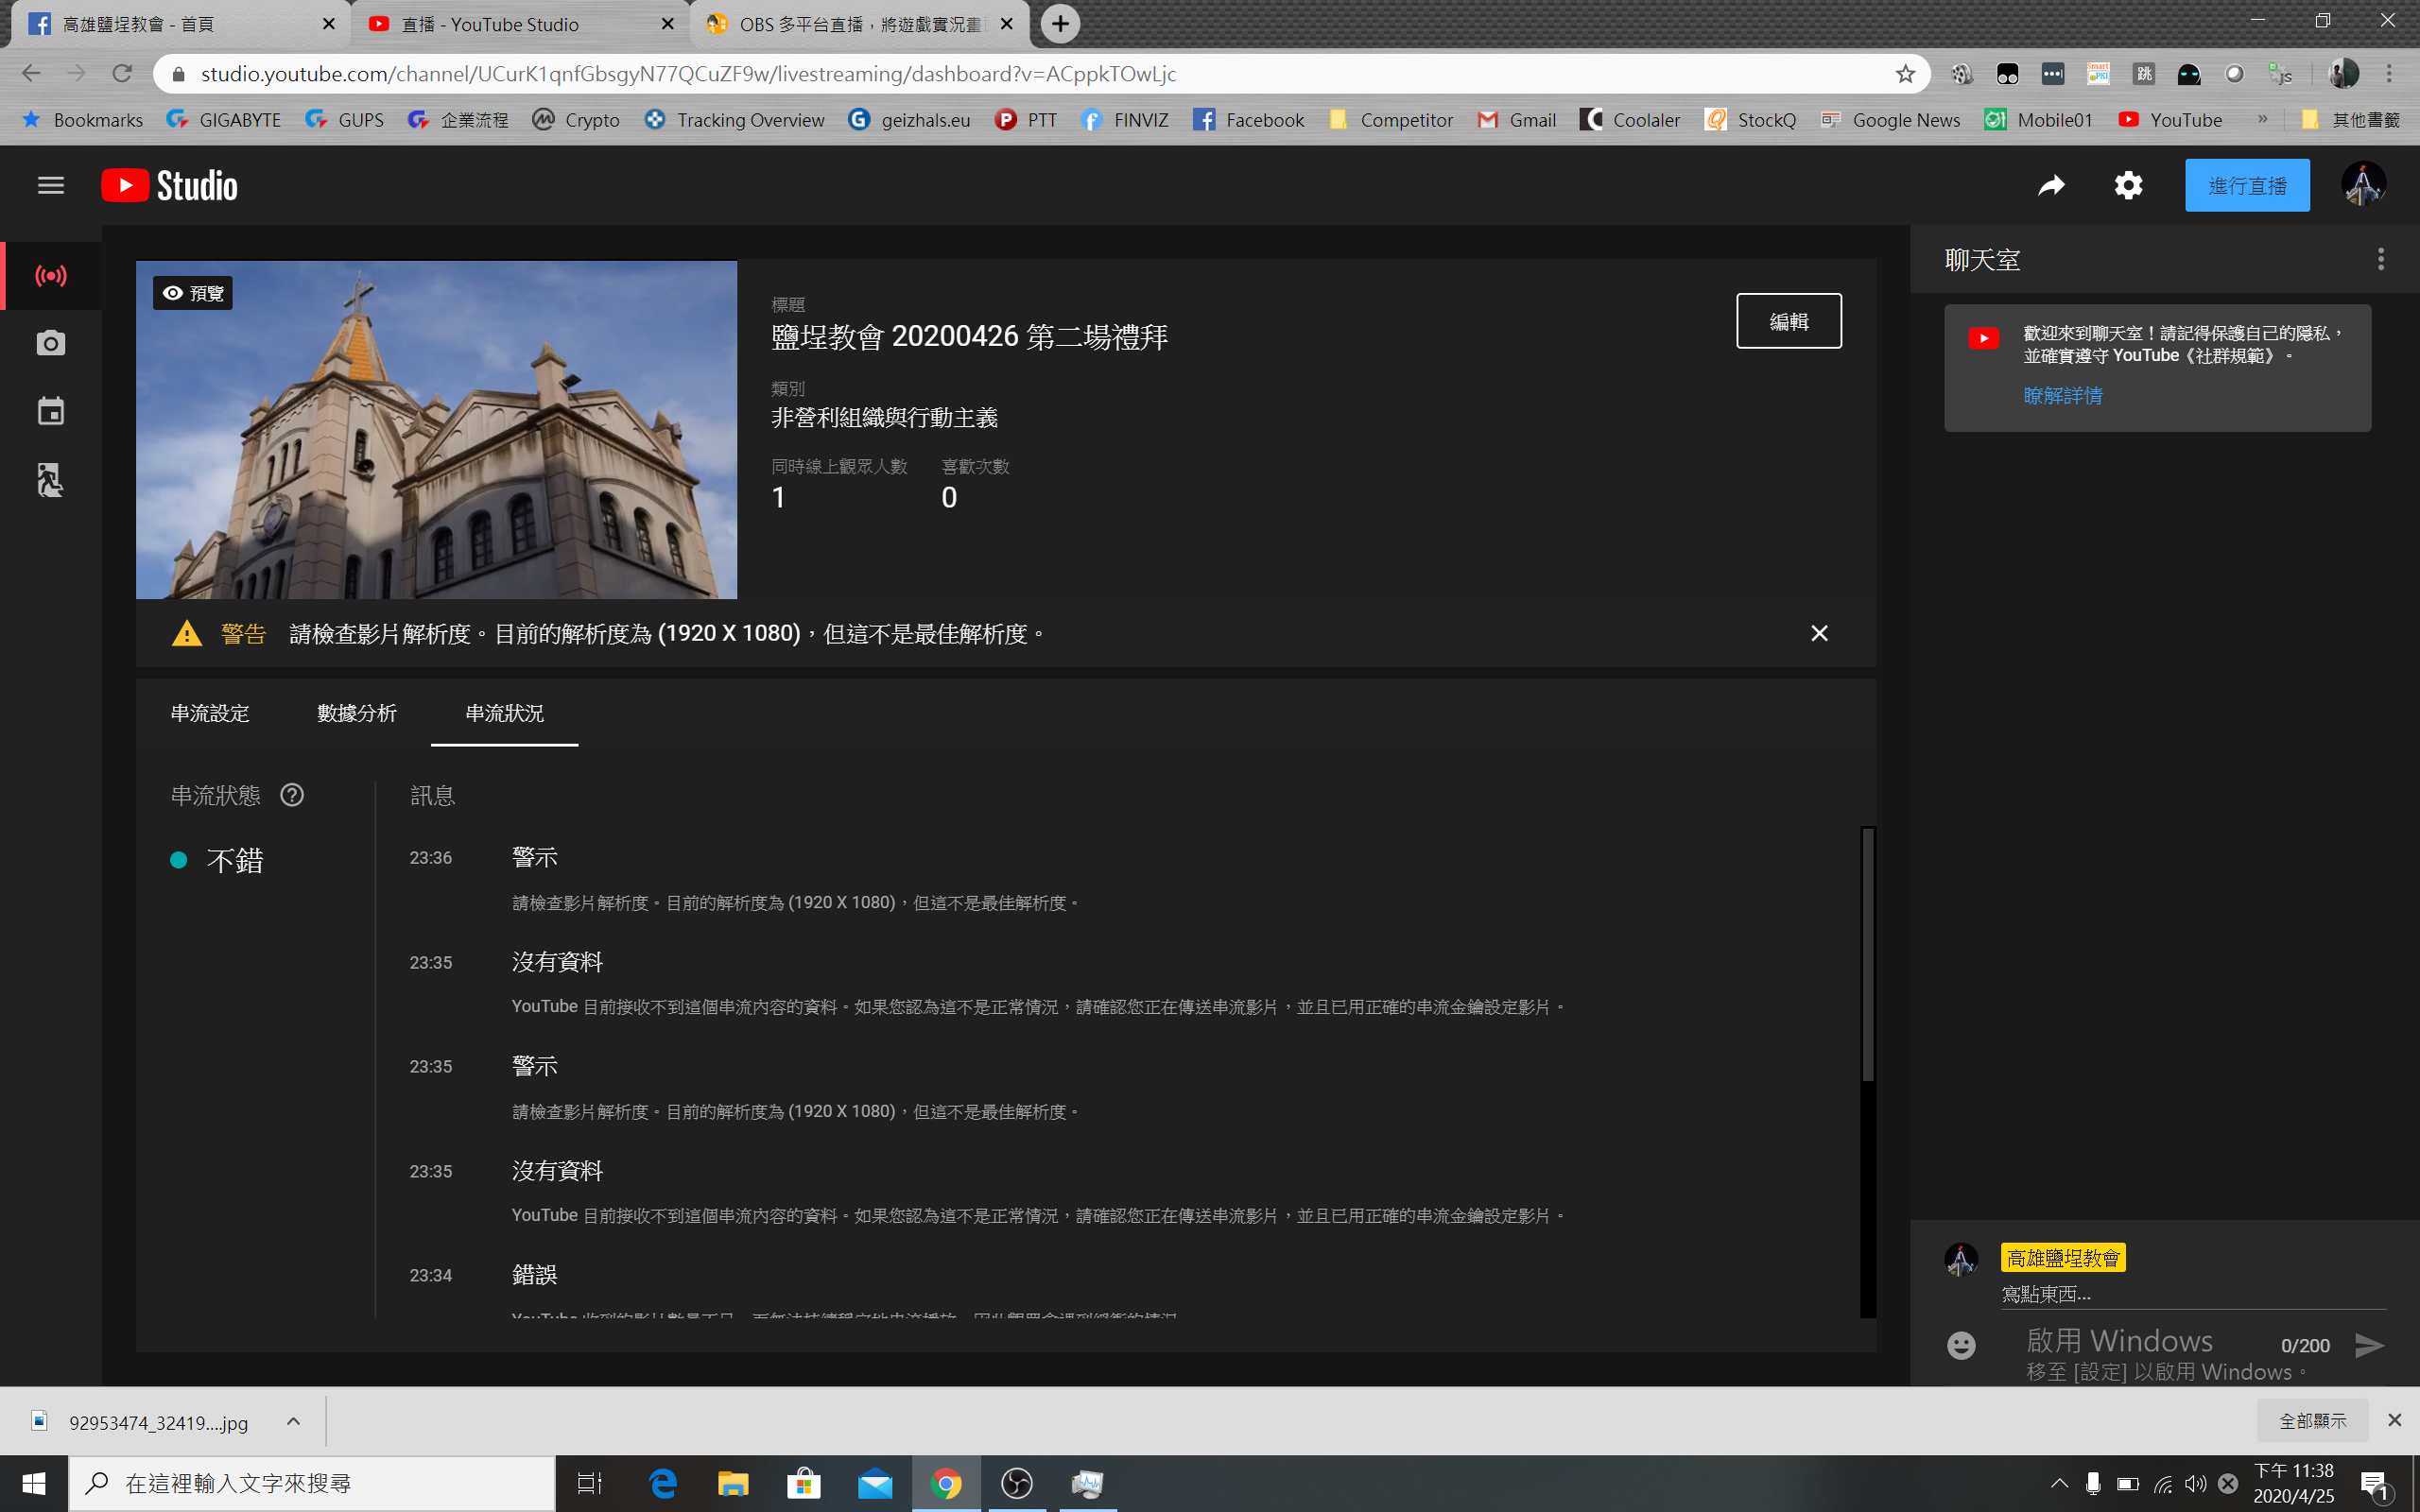
Task: Click the emoji smiley icon in the chat
Action: click(x=1961, y=1345)
